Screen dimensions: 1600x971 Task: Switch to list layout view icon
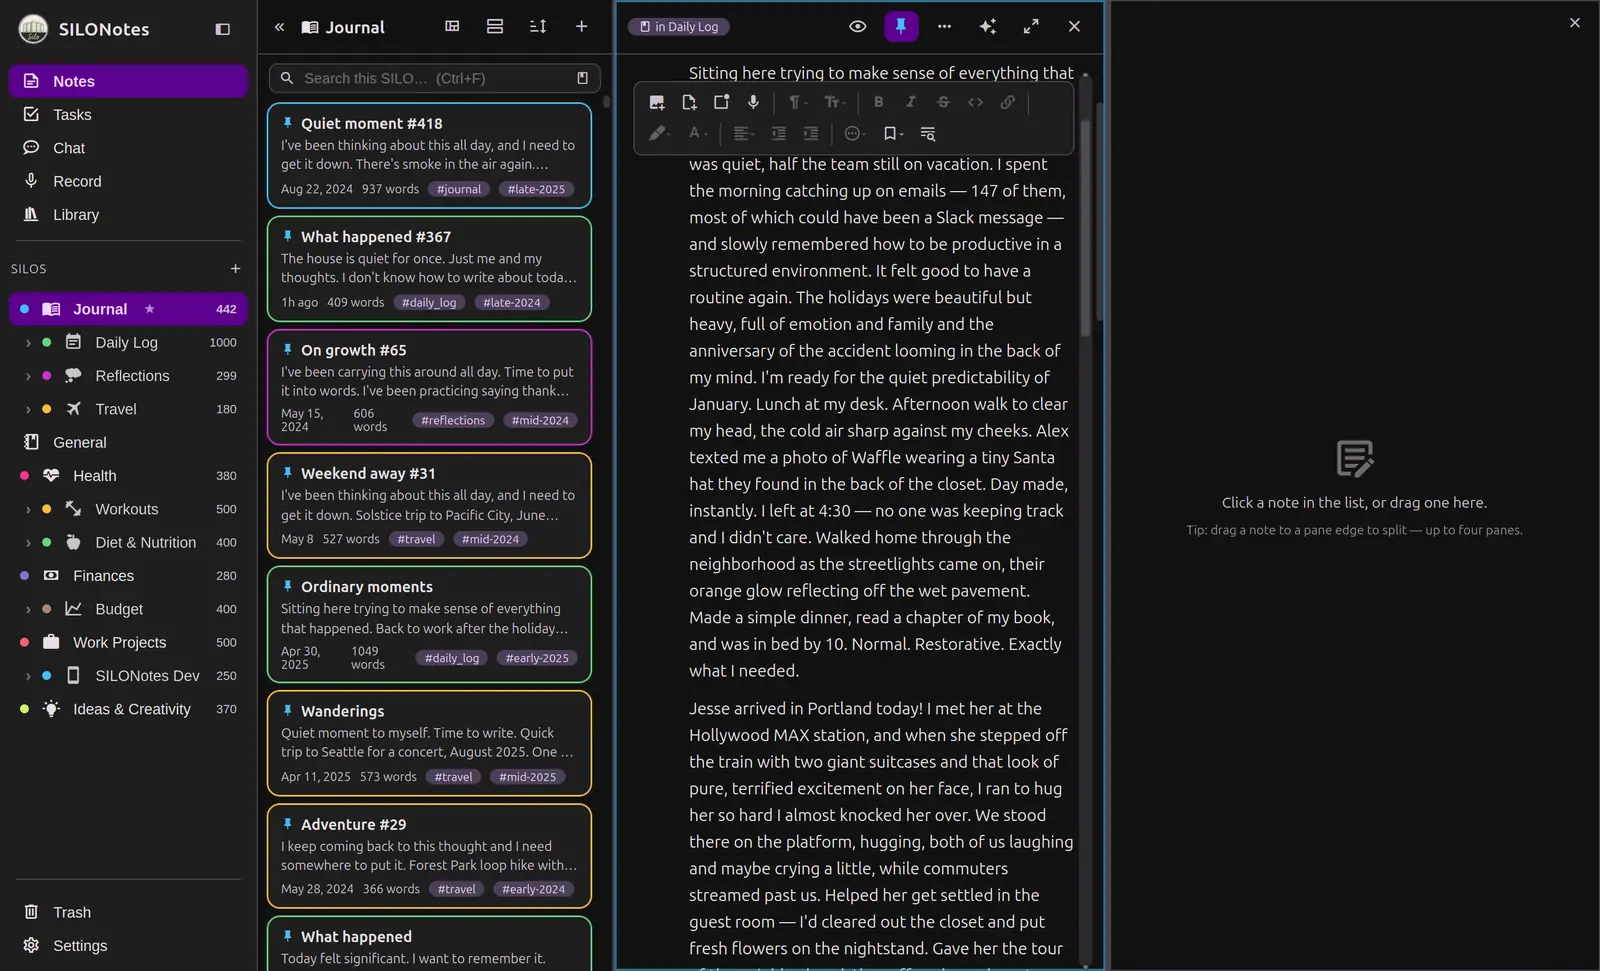[x=495, y=27]
